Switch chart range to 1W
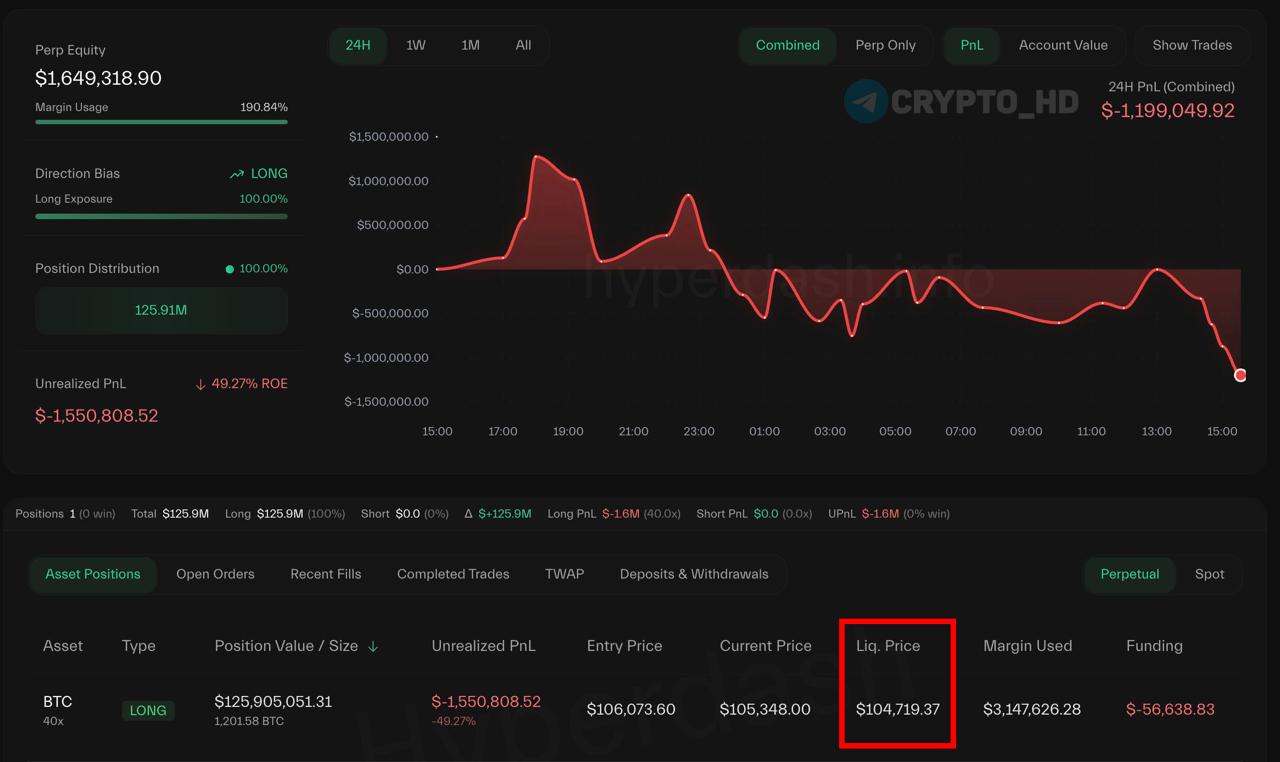This screenshot has height=762, width=1280. click(x=416, y=45)
